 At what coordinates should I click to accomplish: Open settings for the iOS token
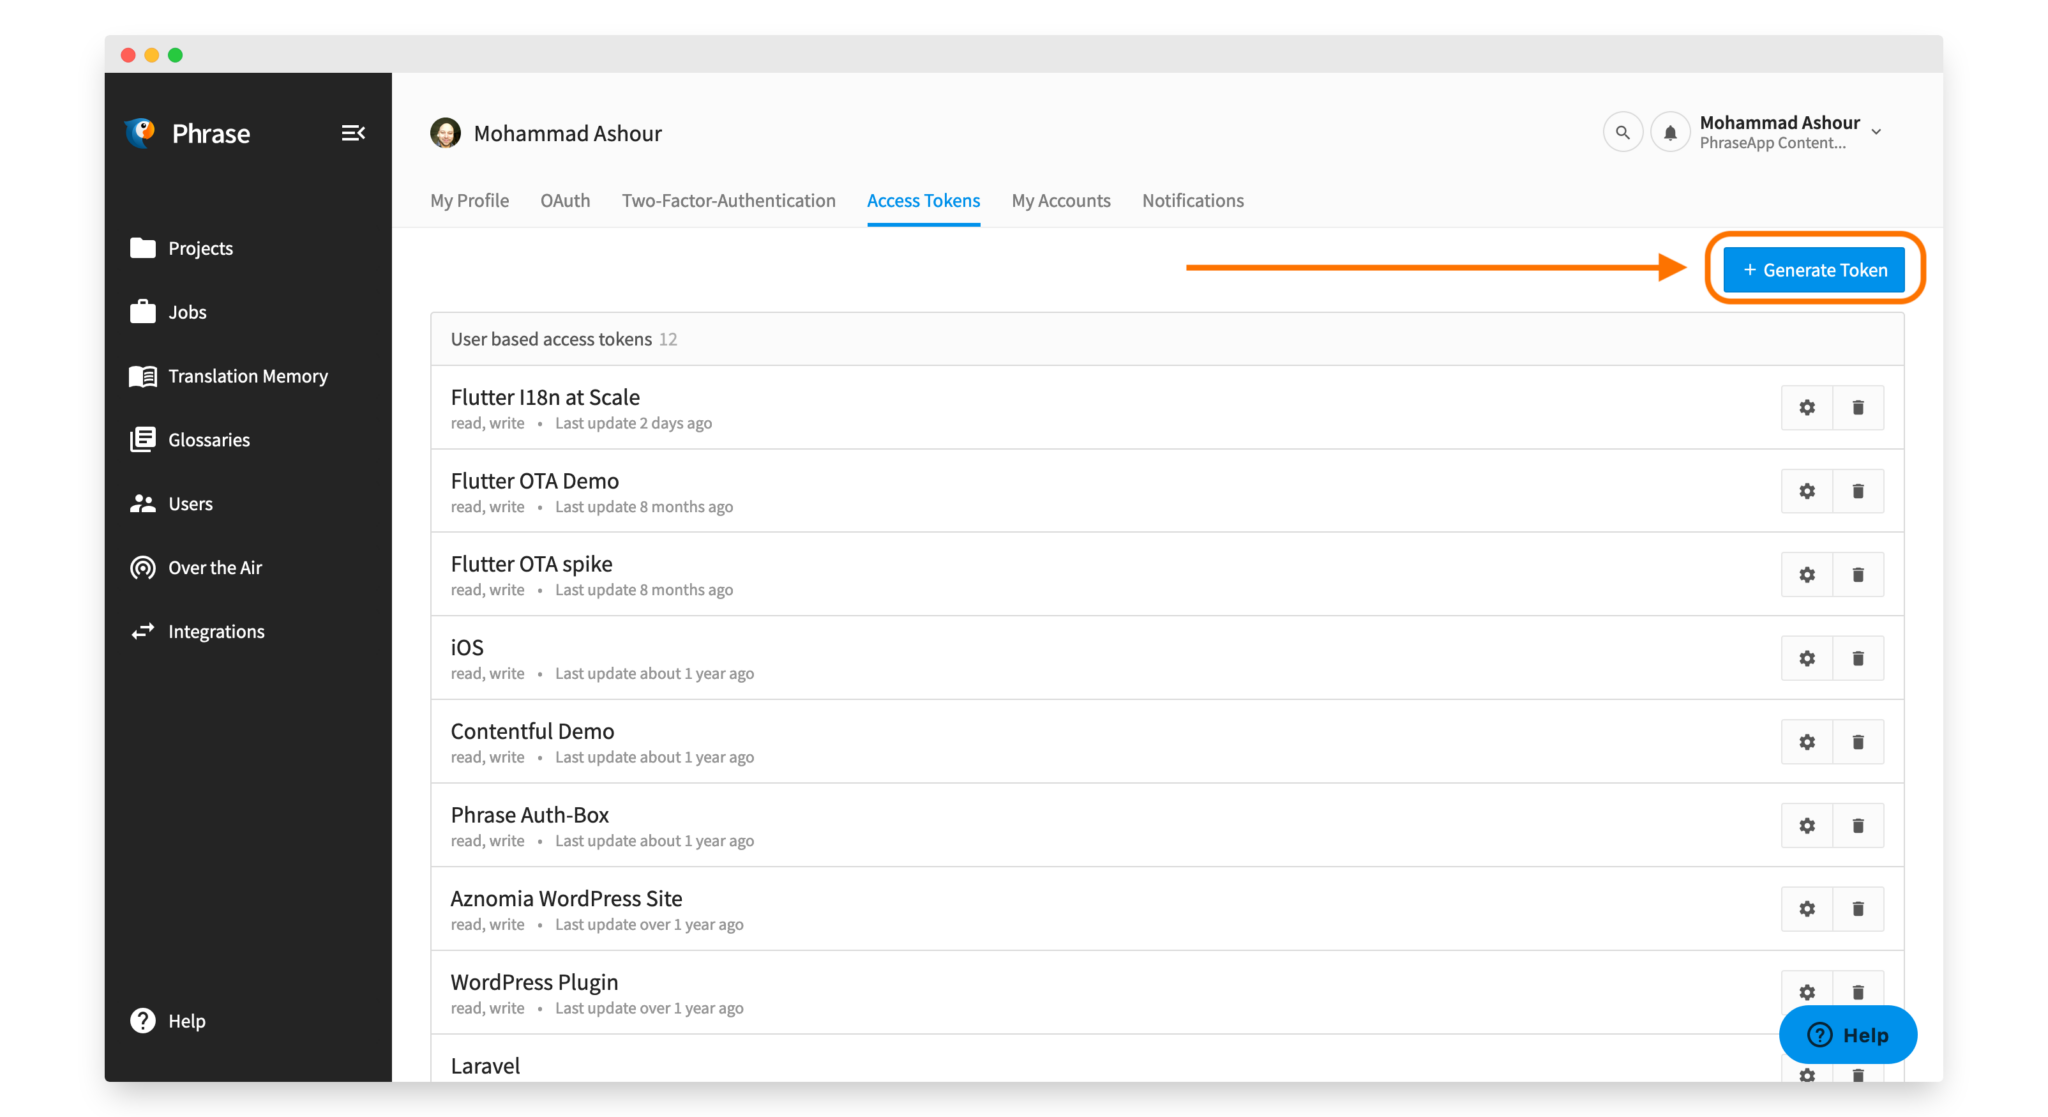click(x=1806, y=658)
